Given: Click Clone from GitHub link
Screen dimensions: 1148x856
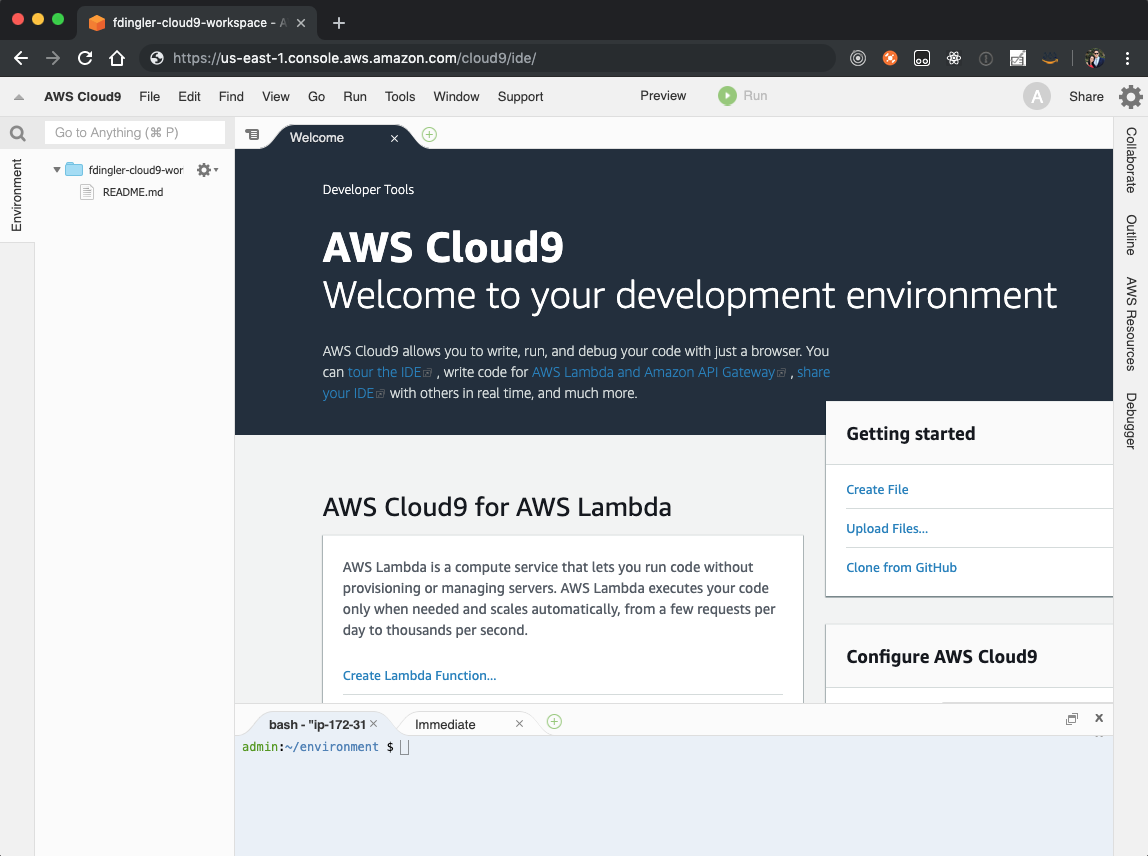Looking at the screenshot, I should (x=901, y=567).
